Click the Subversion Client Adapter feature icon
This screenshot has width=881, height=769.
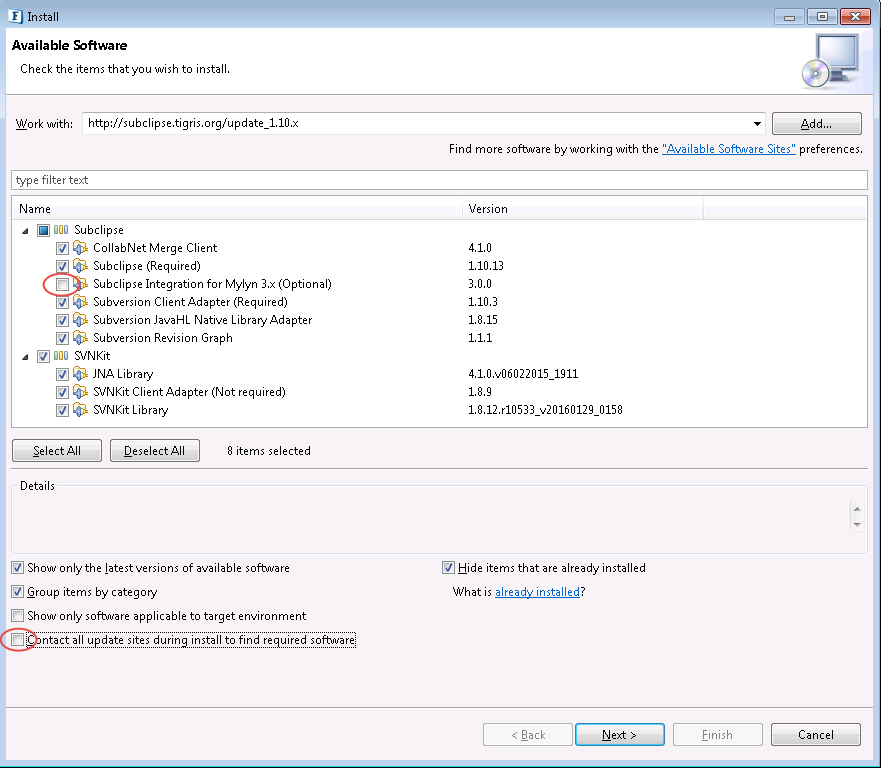pos(80,302)
